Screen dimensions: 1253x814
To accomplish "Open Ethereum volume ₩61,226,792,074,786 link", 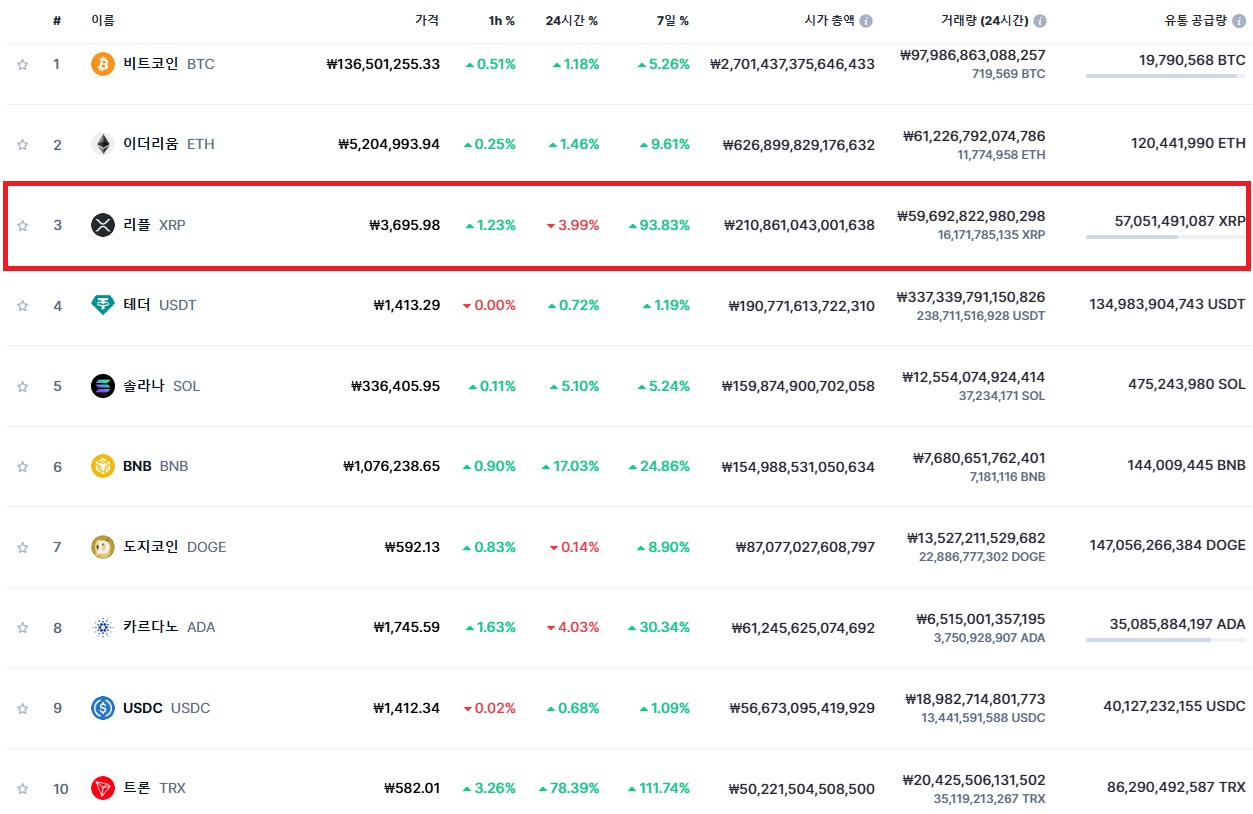I will click(x=974, y=136).
